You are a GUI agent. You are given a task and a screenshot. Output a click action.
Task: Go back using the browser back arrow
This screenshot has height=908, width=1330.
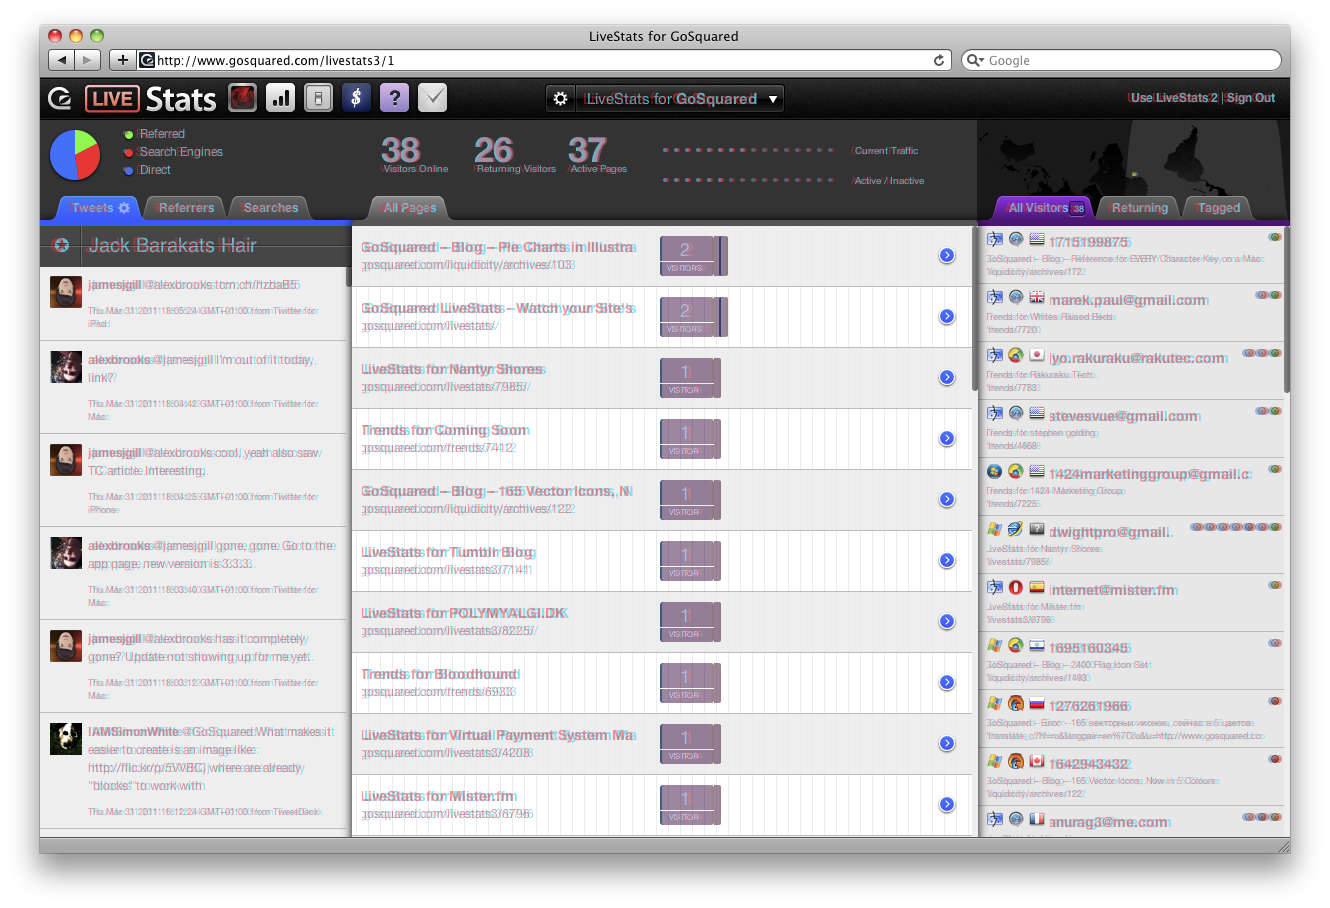62,60
